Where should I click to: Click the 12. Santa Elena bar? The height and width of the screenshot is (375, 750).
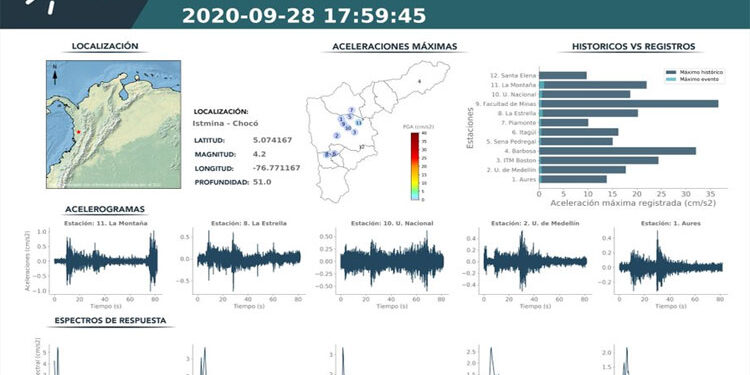tap(562, 75)
